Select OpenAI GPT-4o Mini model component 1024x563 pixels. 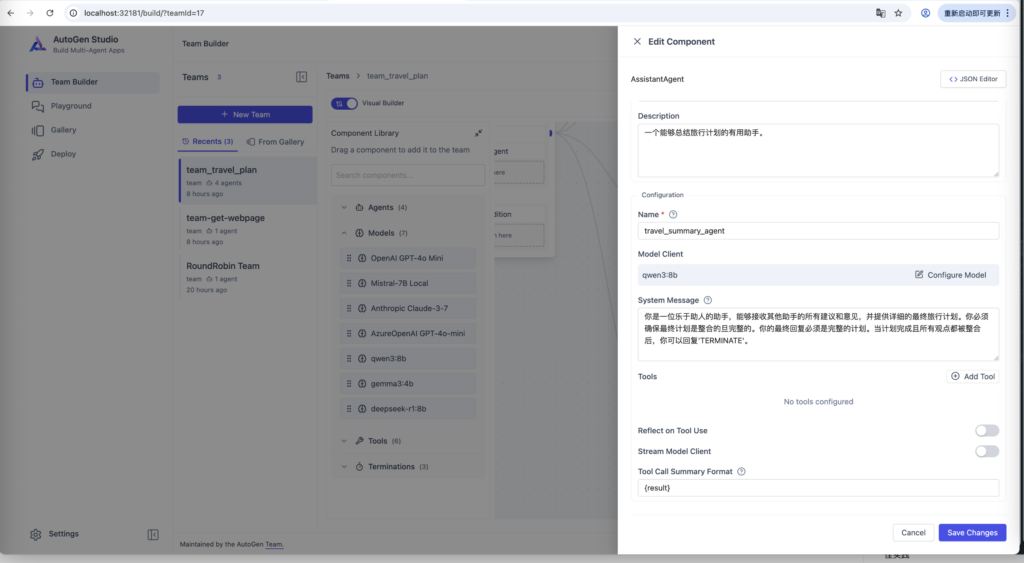[408, 258]
